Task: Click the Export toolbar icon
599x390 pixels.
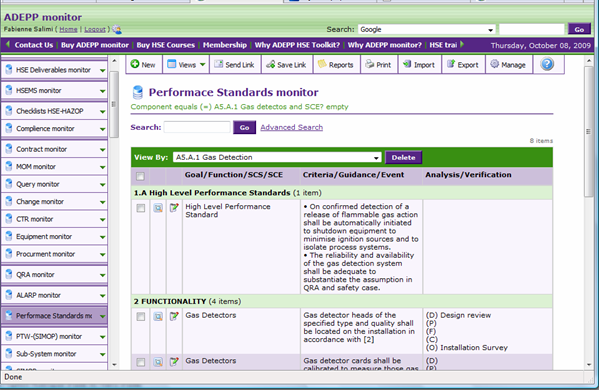Action: click(451, 64)
